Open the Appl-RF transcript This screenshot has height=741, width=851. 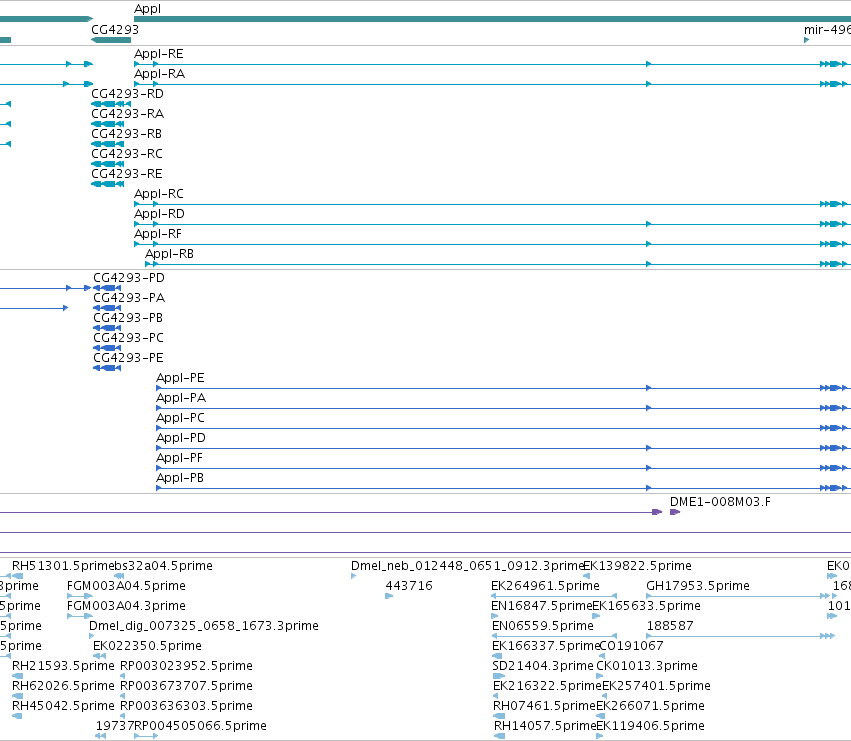tap(158, 234)
